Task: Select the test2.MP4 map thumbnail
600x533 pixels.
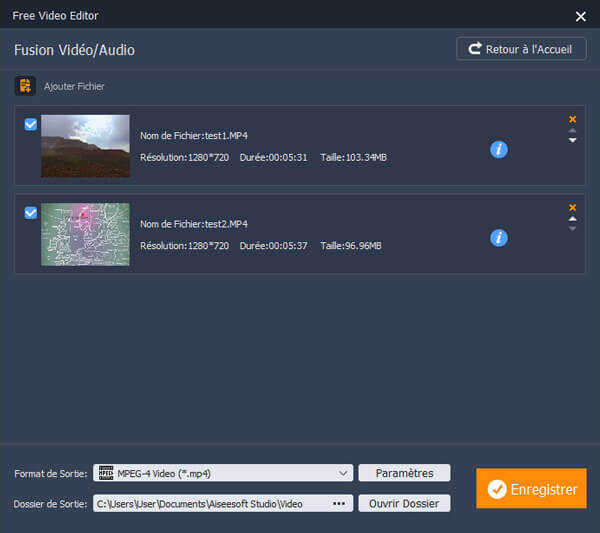Action: click(85, 234)
